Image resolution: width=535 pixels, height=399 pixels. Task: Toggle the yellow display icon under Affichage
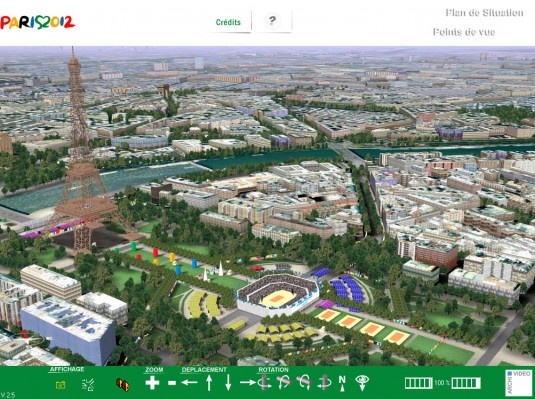(x=61, y=385)
